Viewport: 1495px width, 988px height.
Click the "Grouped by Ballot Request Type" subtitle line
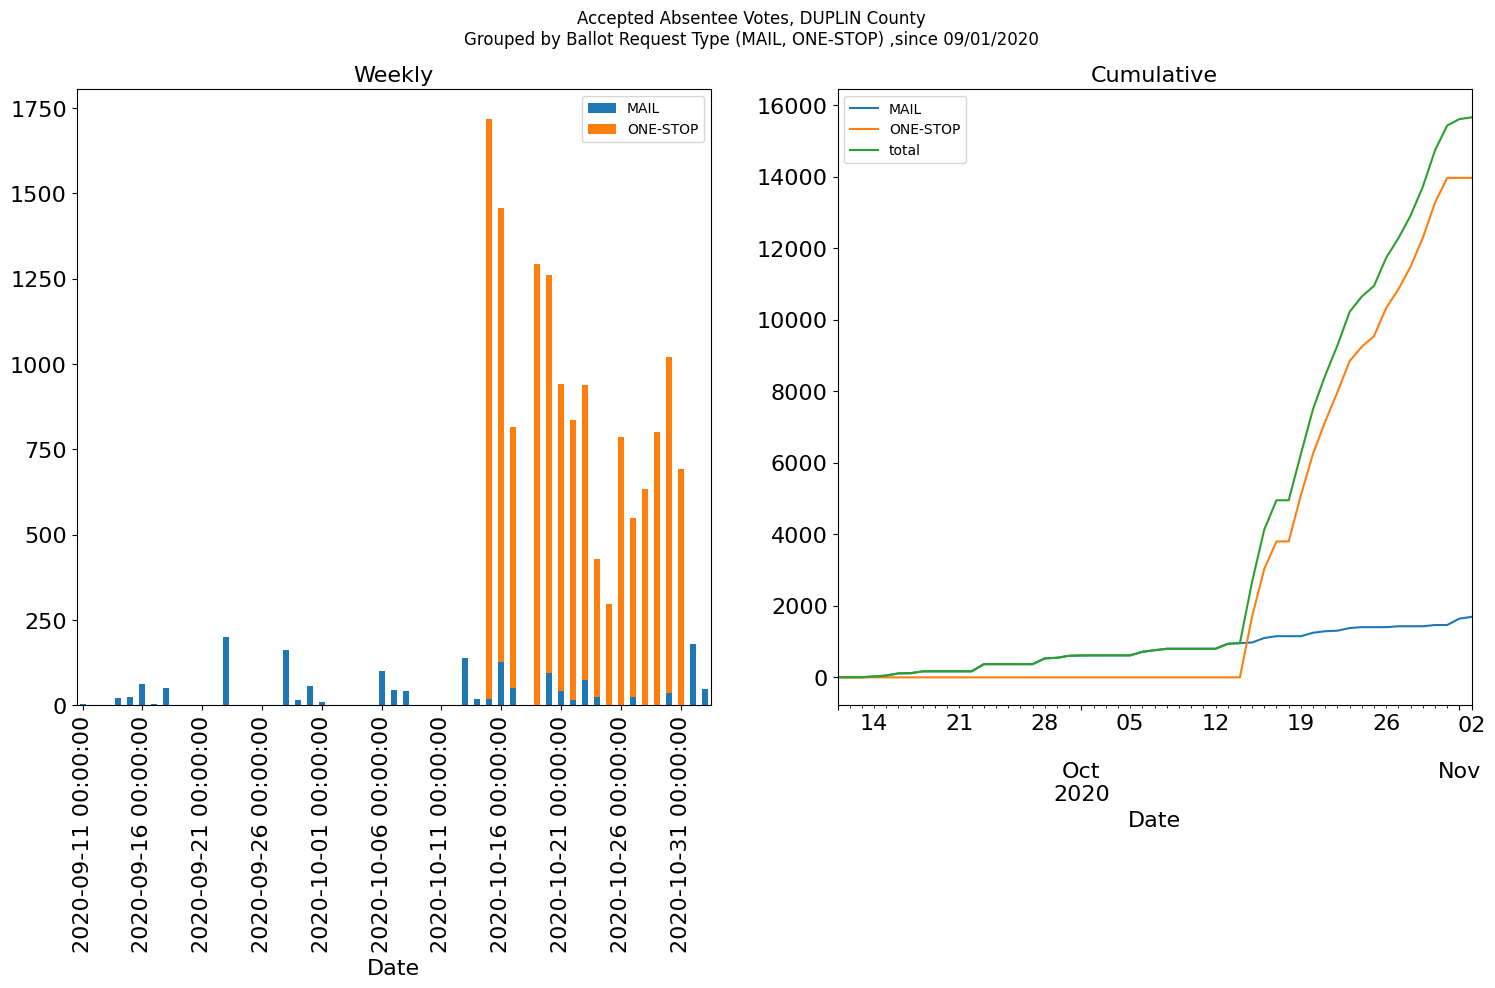(x=751, y=39)
